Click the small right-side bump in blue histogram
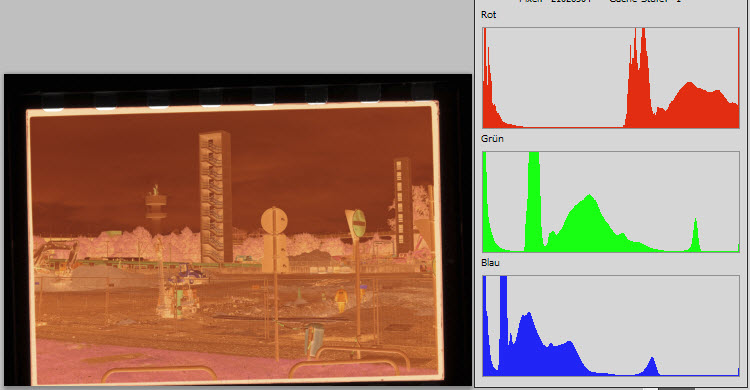 (651, 367)
